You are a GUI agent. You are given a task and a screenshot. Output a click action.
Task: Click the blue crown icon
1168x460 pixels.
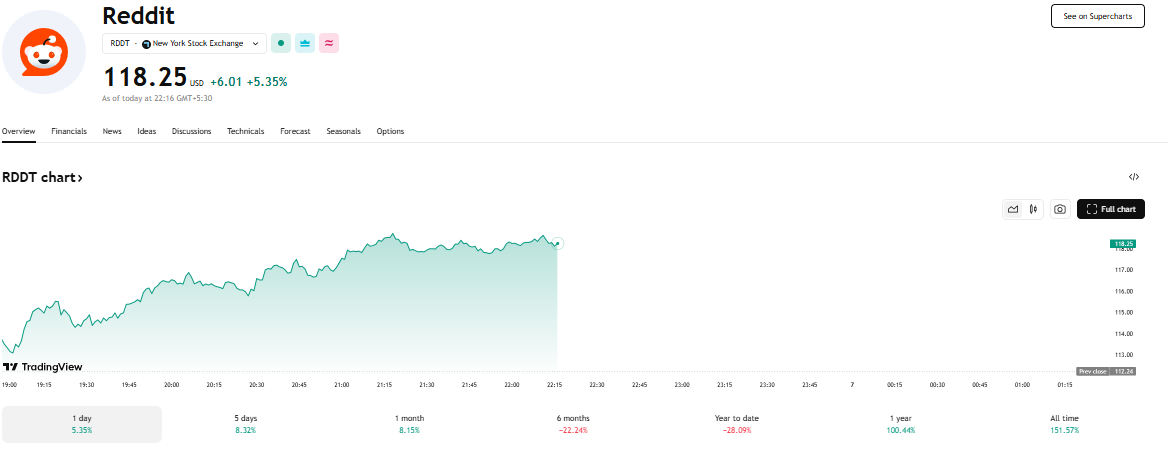pyautogui.click(x=305, y=43)
